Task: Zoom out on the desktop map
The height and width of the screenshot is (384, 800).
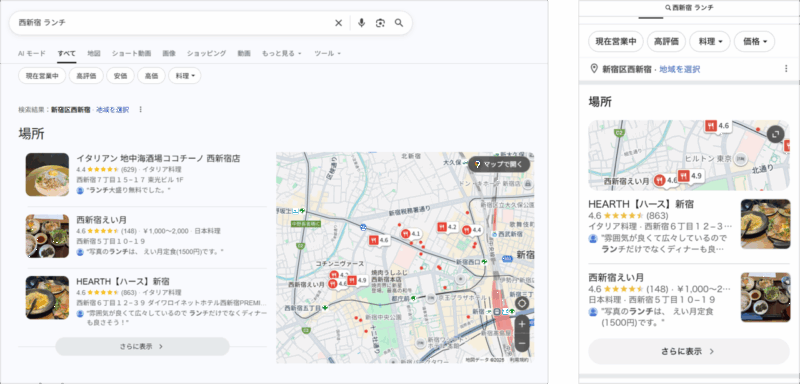Action: (x=521, y=343)
